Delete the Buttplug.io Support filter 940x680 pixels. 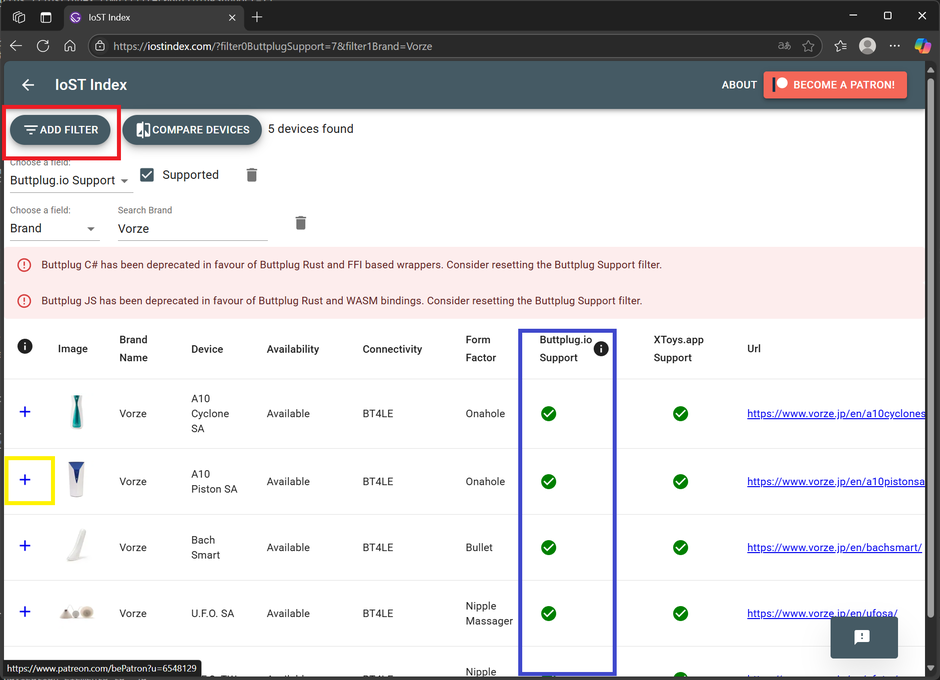pyautogui.click(x=252, y=174)
